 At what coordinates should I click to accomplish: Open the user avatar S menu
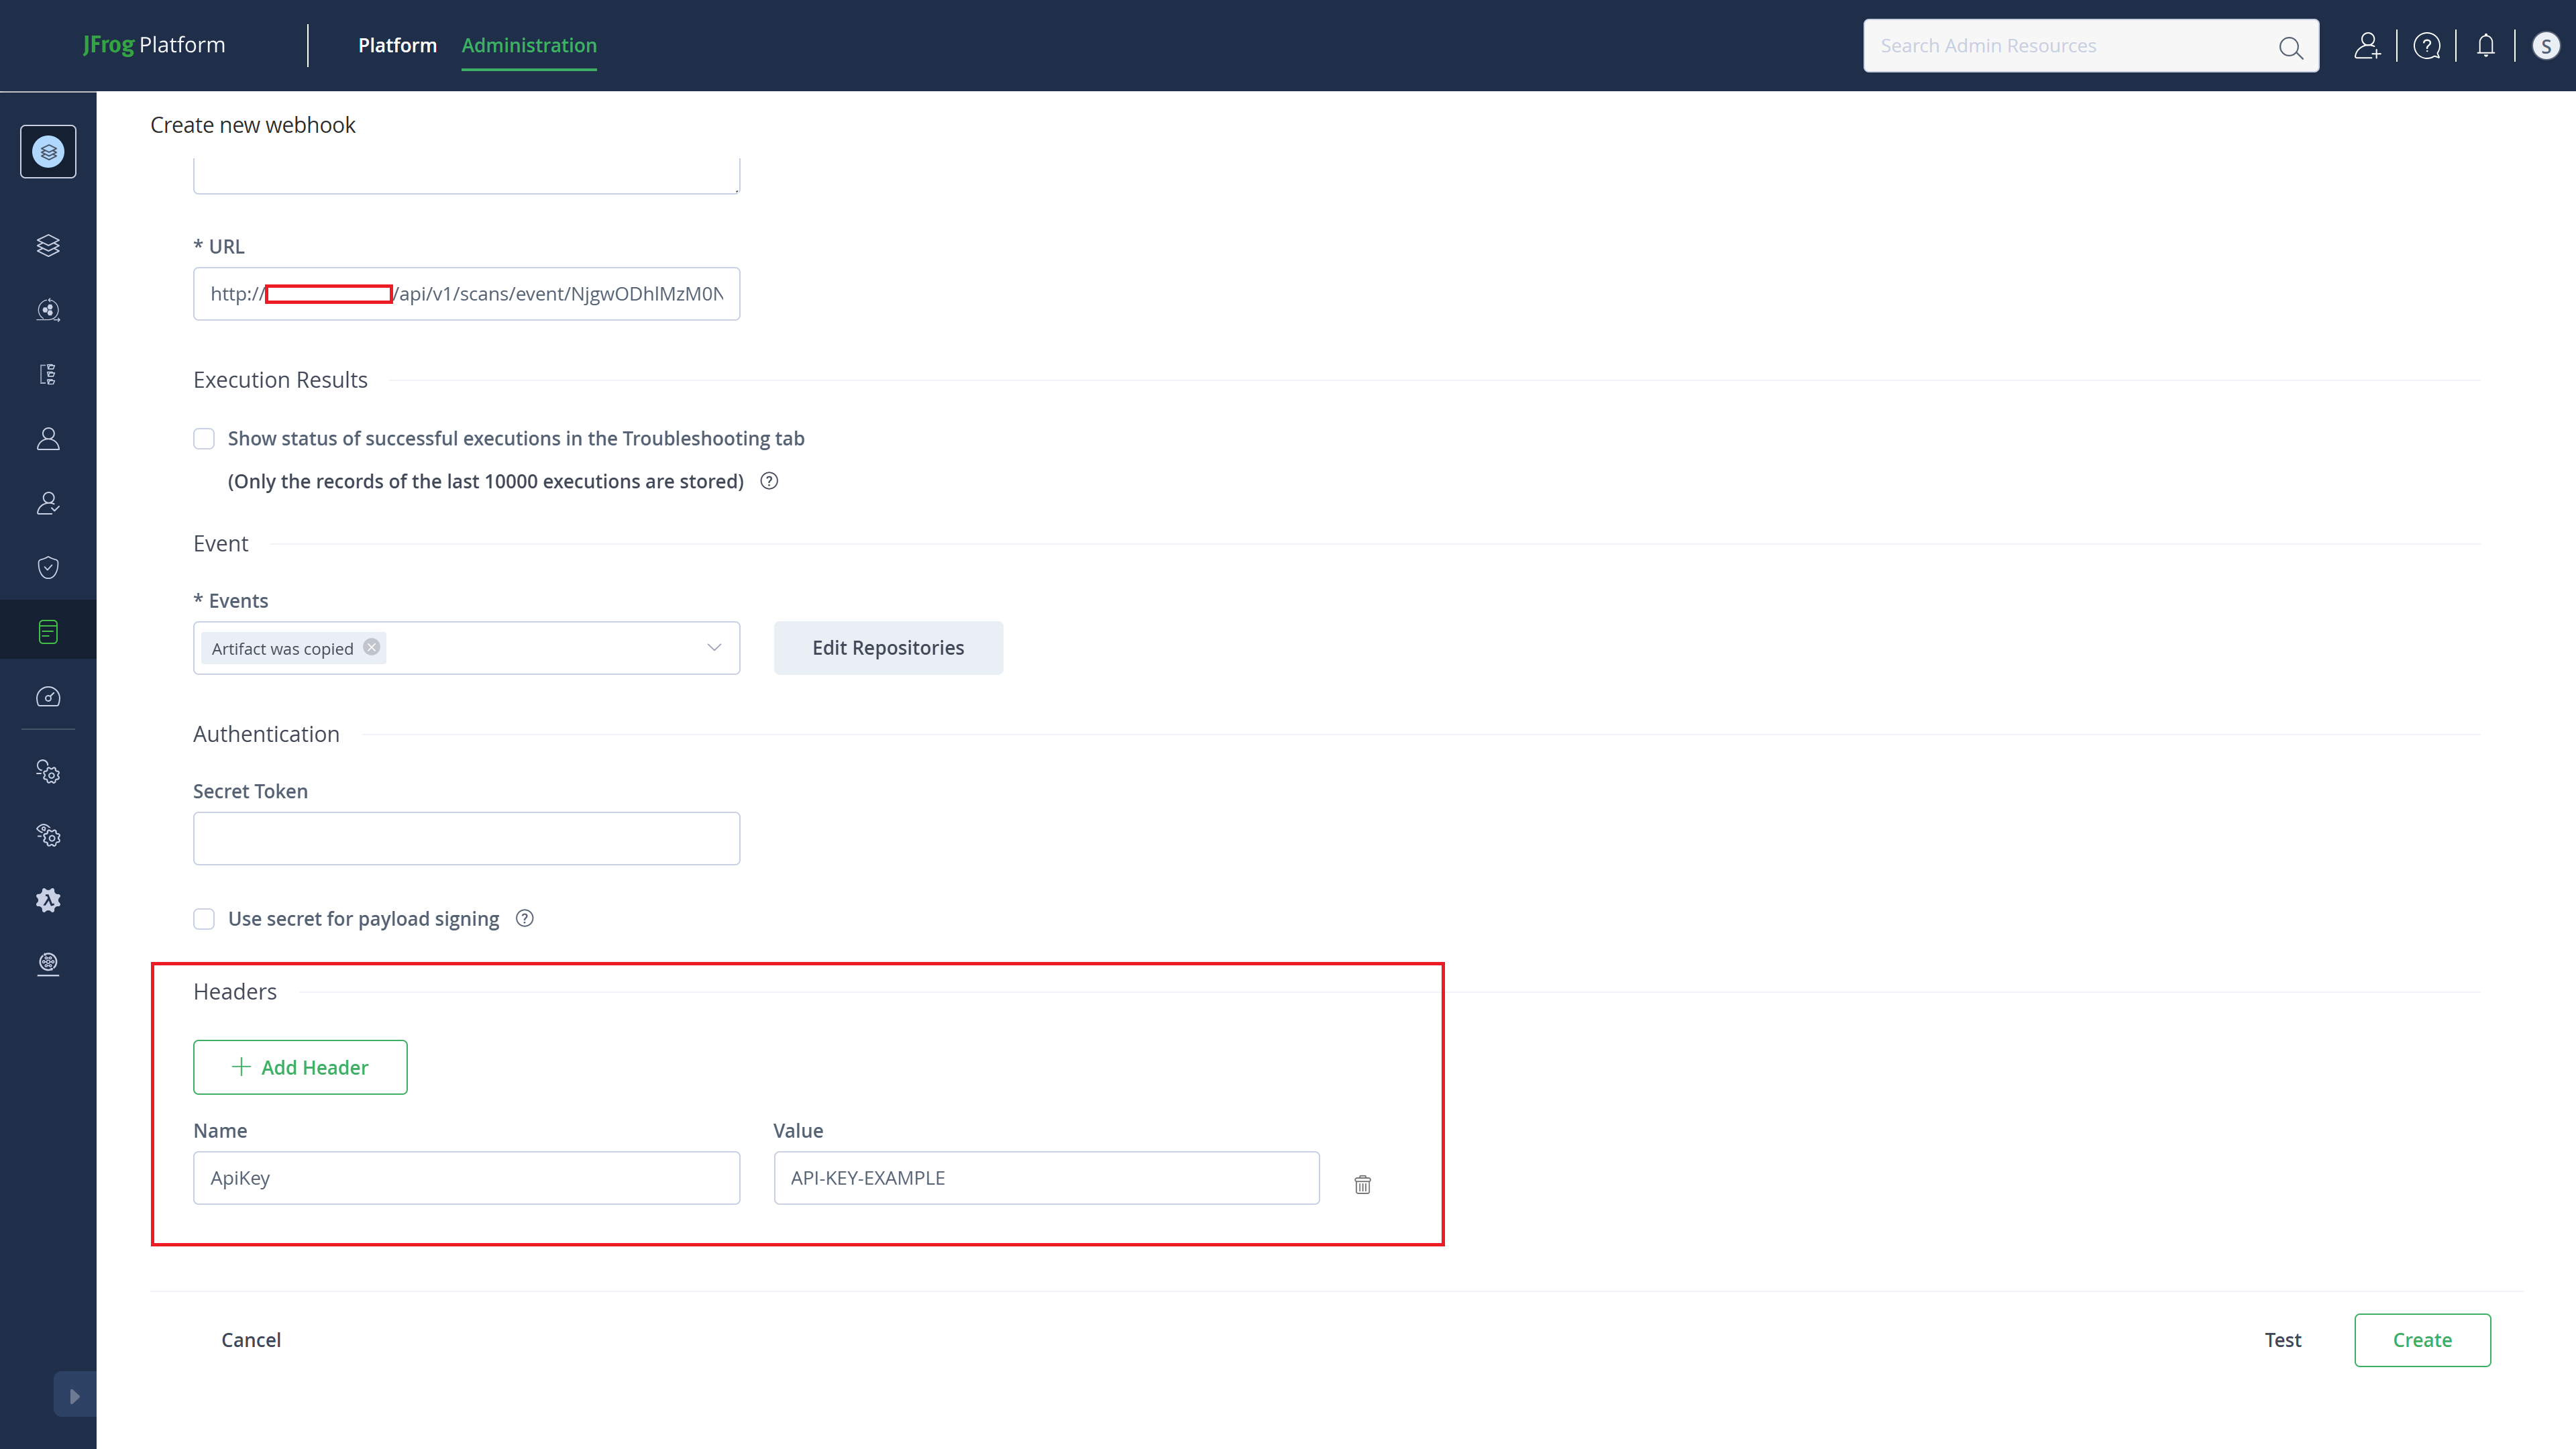click(x=2545, y=46)
